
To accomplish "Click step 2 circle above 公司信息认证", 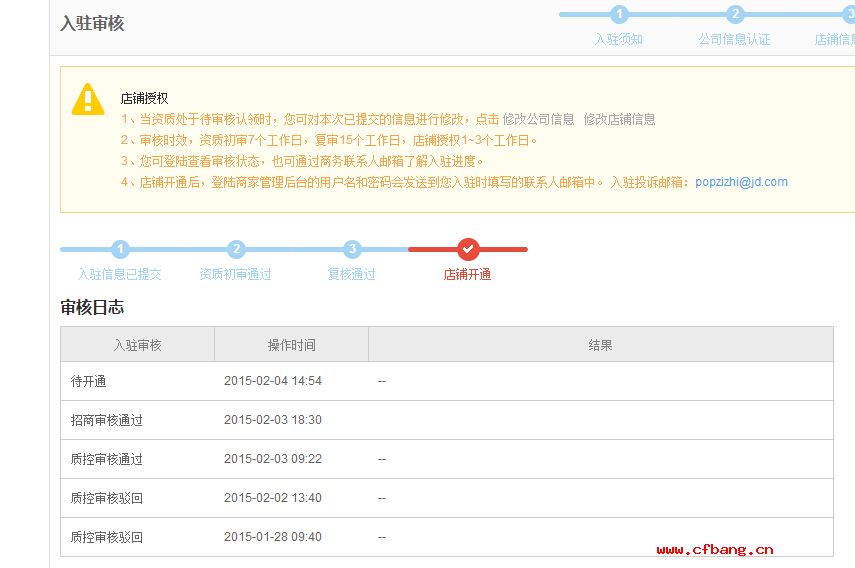I will [735, 14].
